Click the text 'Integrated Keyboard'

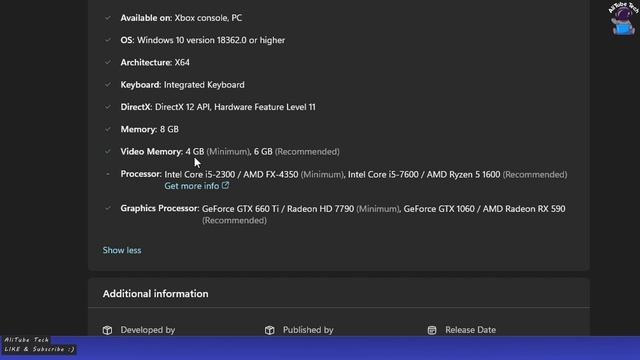(x=204, y=84)
